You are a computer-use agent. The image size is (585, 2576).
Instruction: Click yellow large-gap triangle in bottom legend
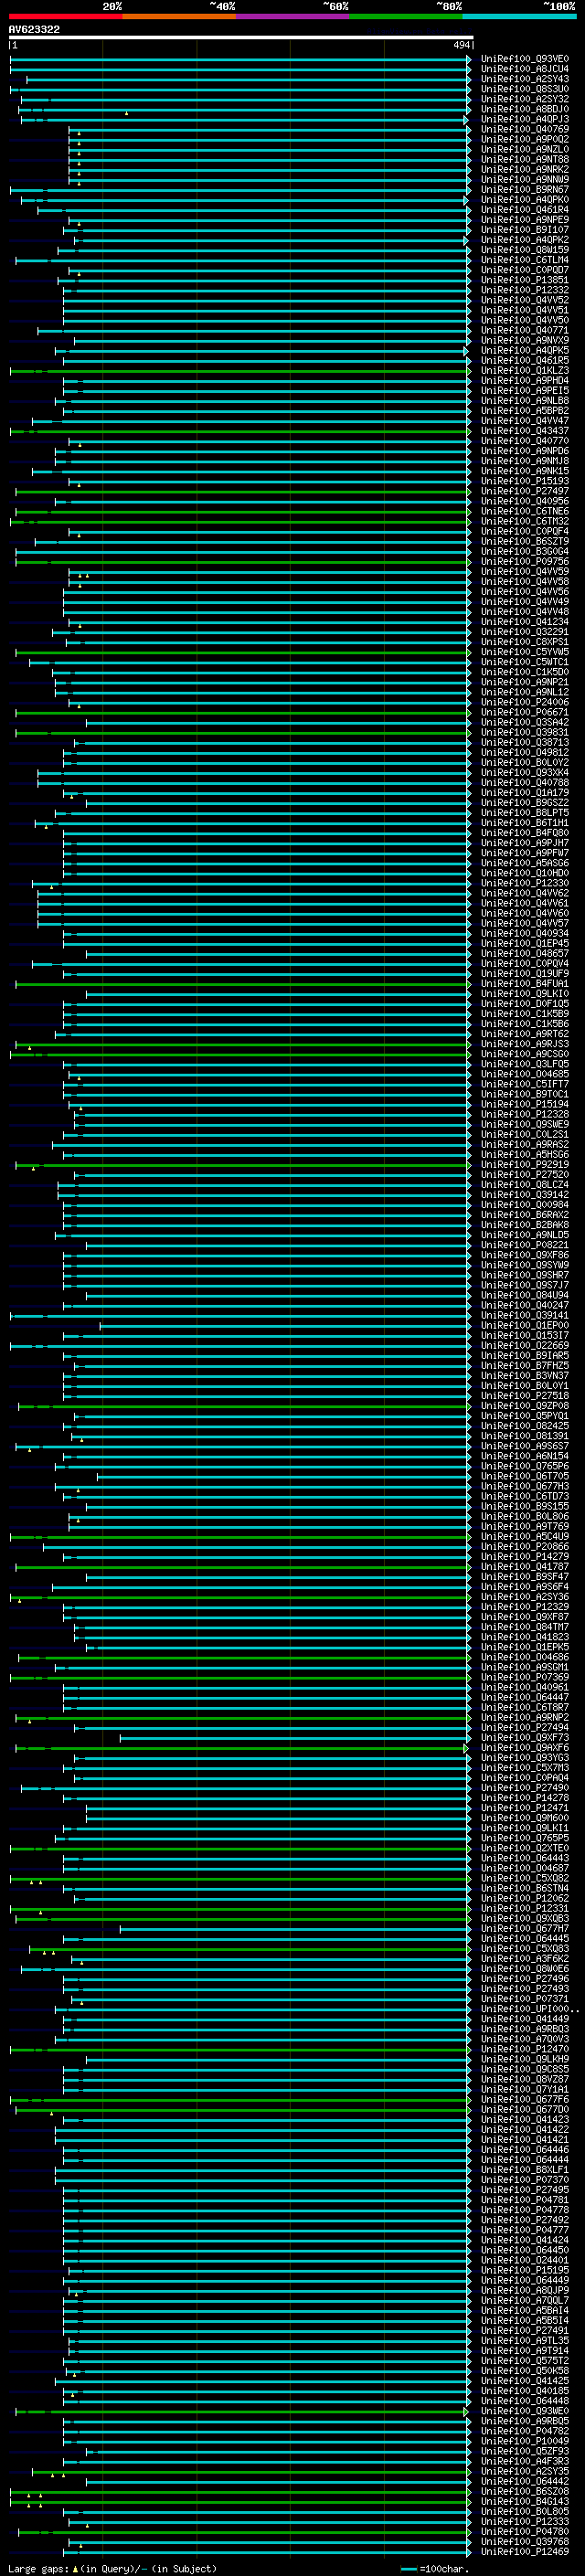[x=75, y=2569]
